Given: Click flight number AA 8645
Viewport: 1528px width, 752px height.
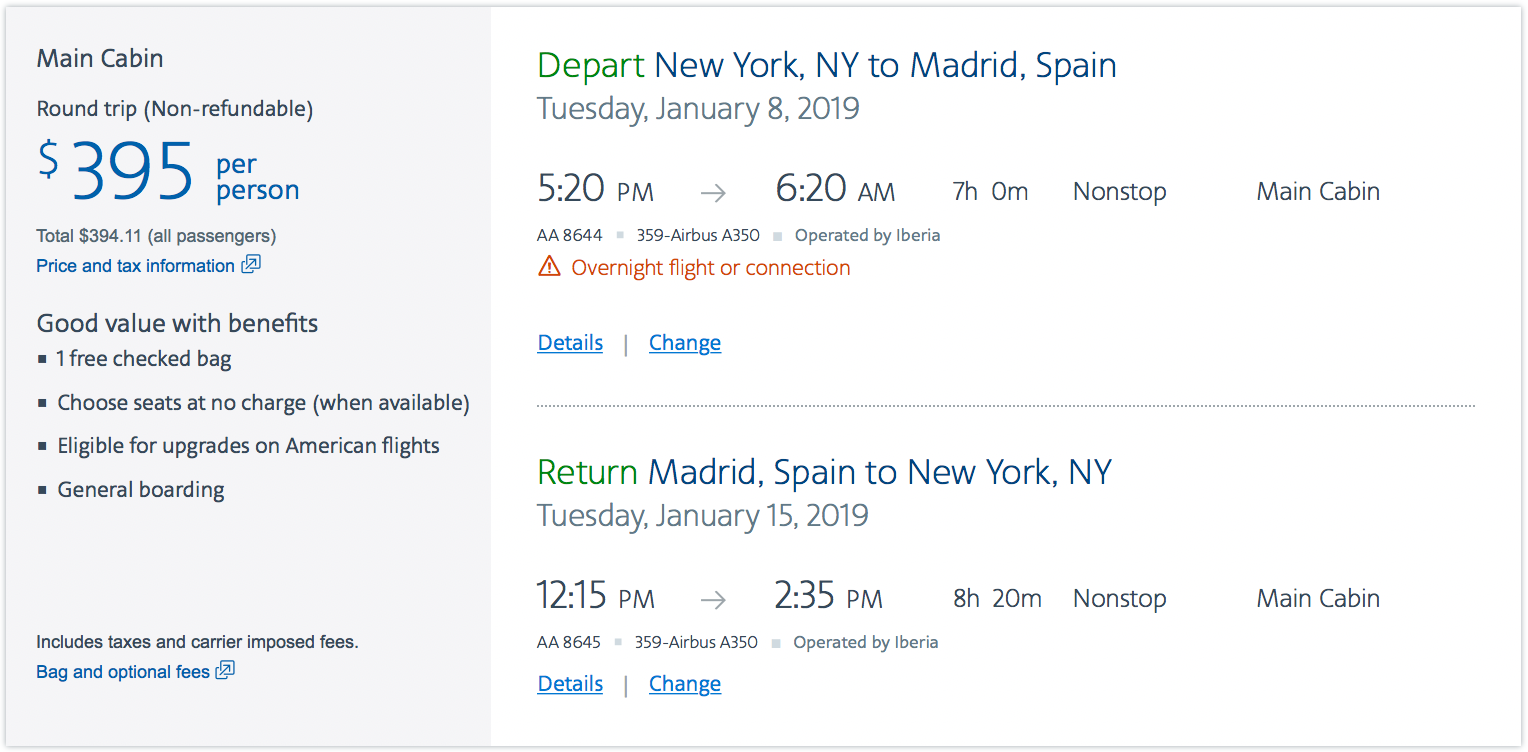Looking at the screenshot, I should tap(569, 642).
